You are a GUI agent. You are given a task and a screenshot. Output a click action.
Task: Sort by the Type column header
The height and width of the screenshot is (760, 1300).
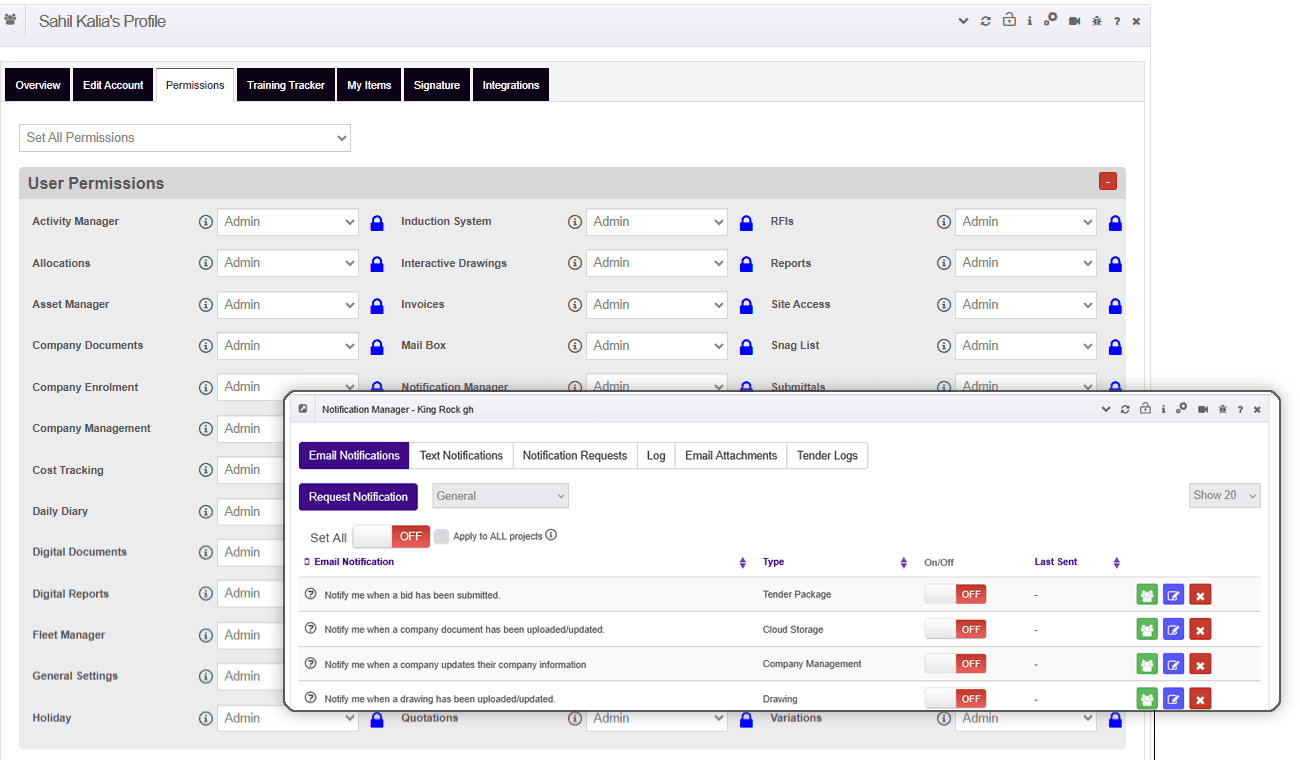coord(774,562)
